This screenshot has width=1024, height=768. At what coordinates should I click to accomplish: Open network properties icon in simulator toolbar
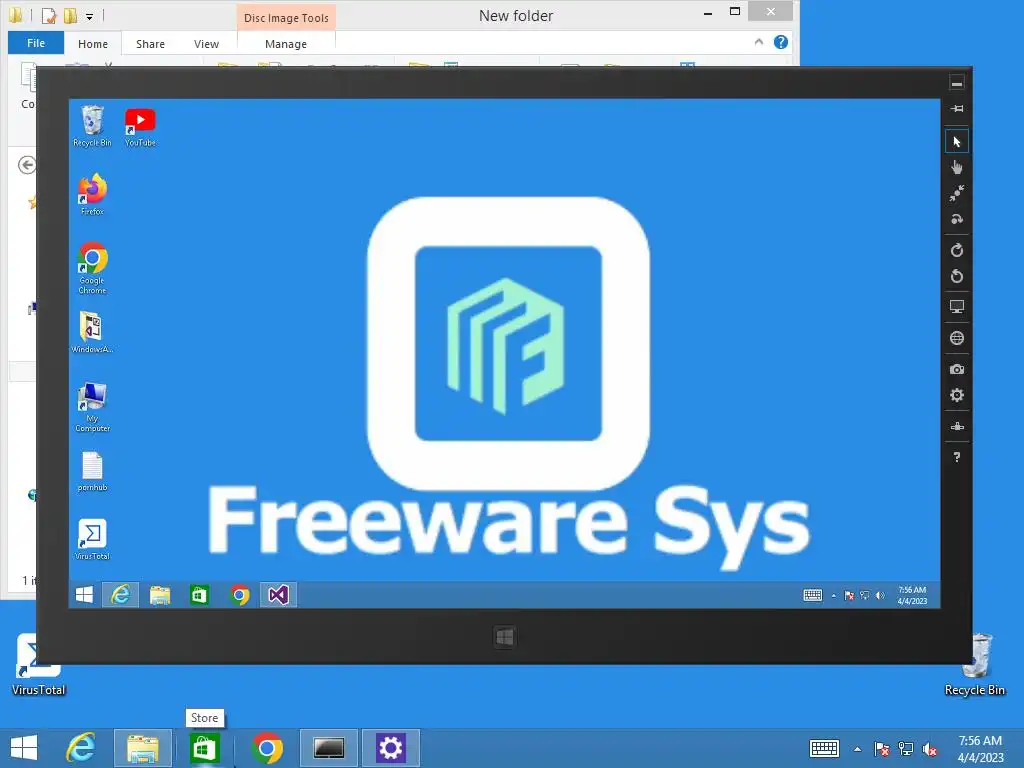957,426
